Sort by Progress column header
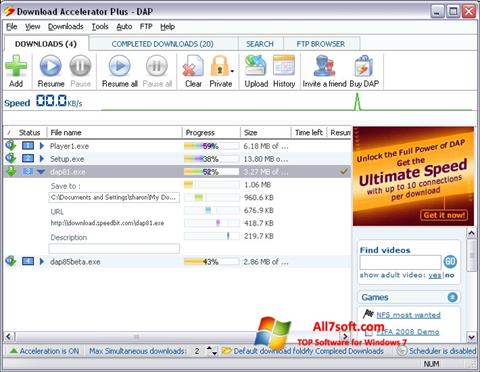The height and width of the screenshot is (372, 480). point(211,132)
